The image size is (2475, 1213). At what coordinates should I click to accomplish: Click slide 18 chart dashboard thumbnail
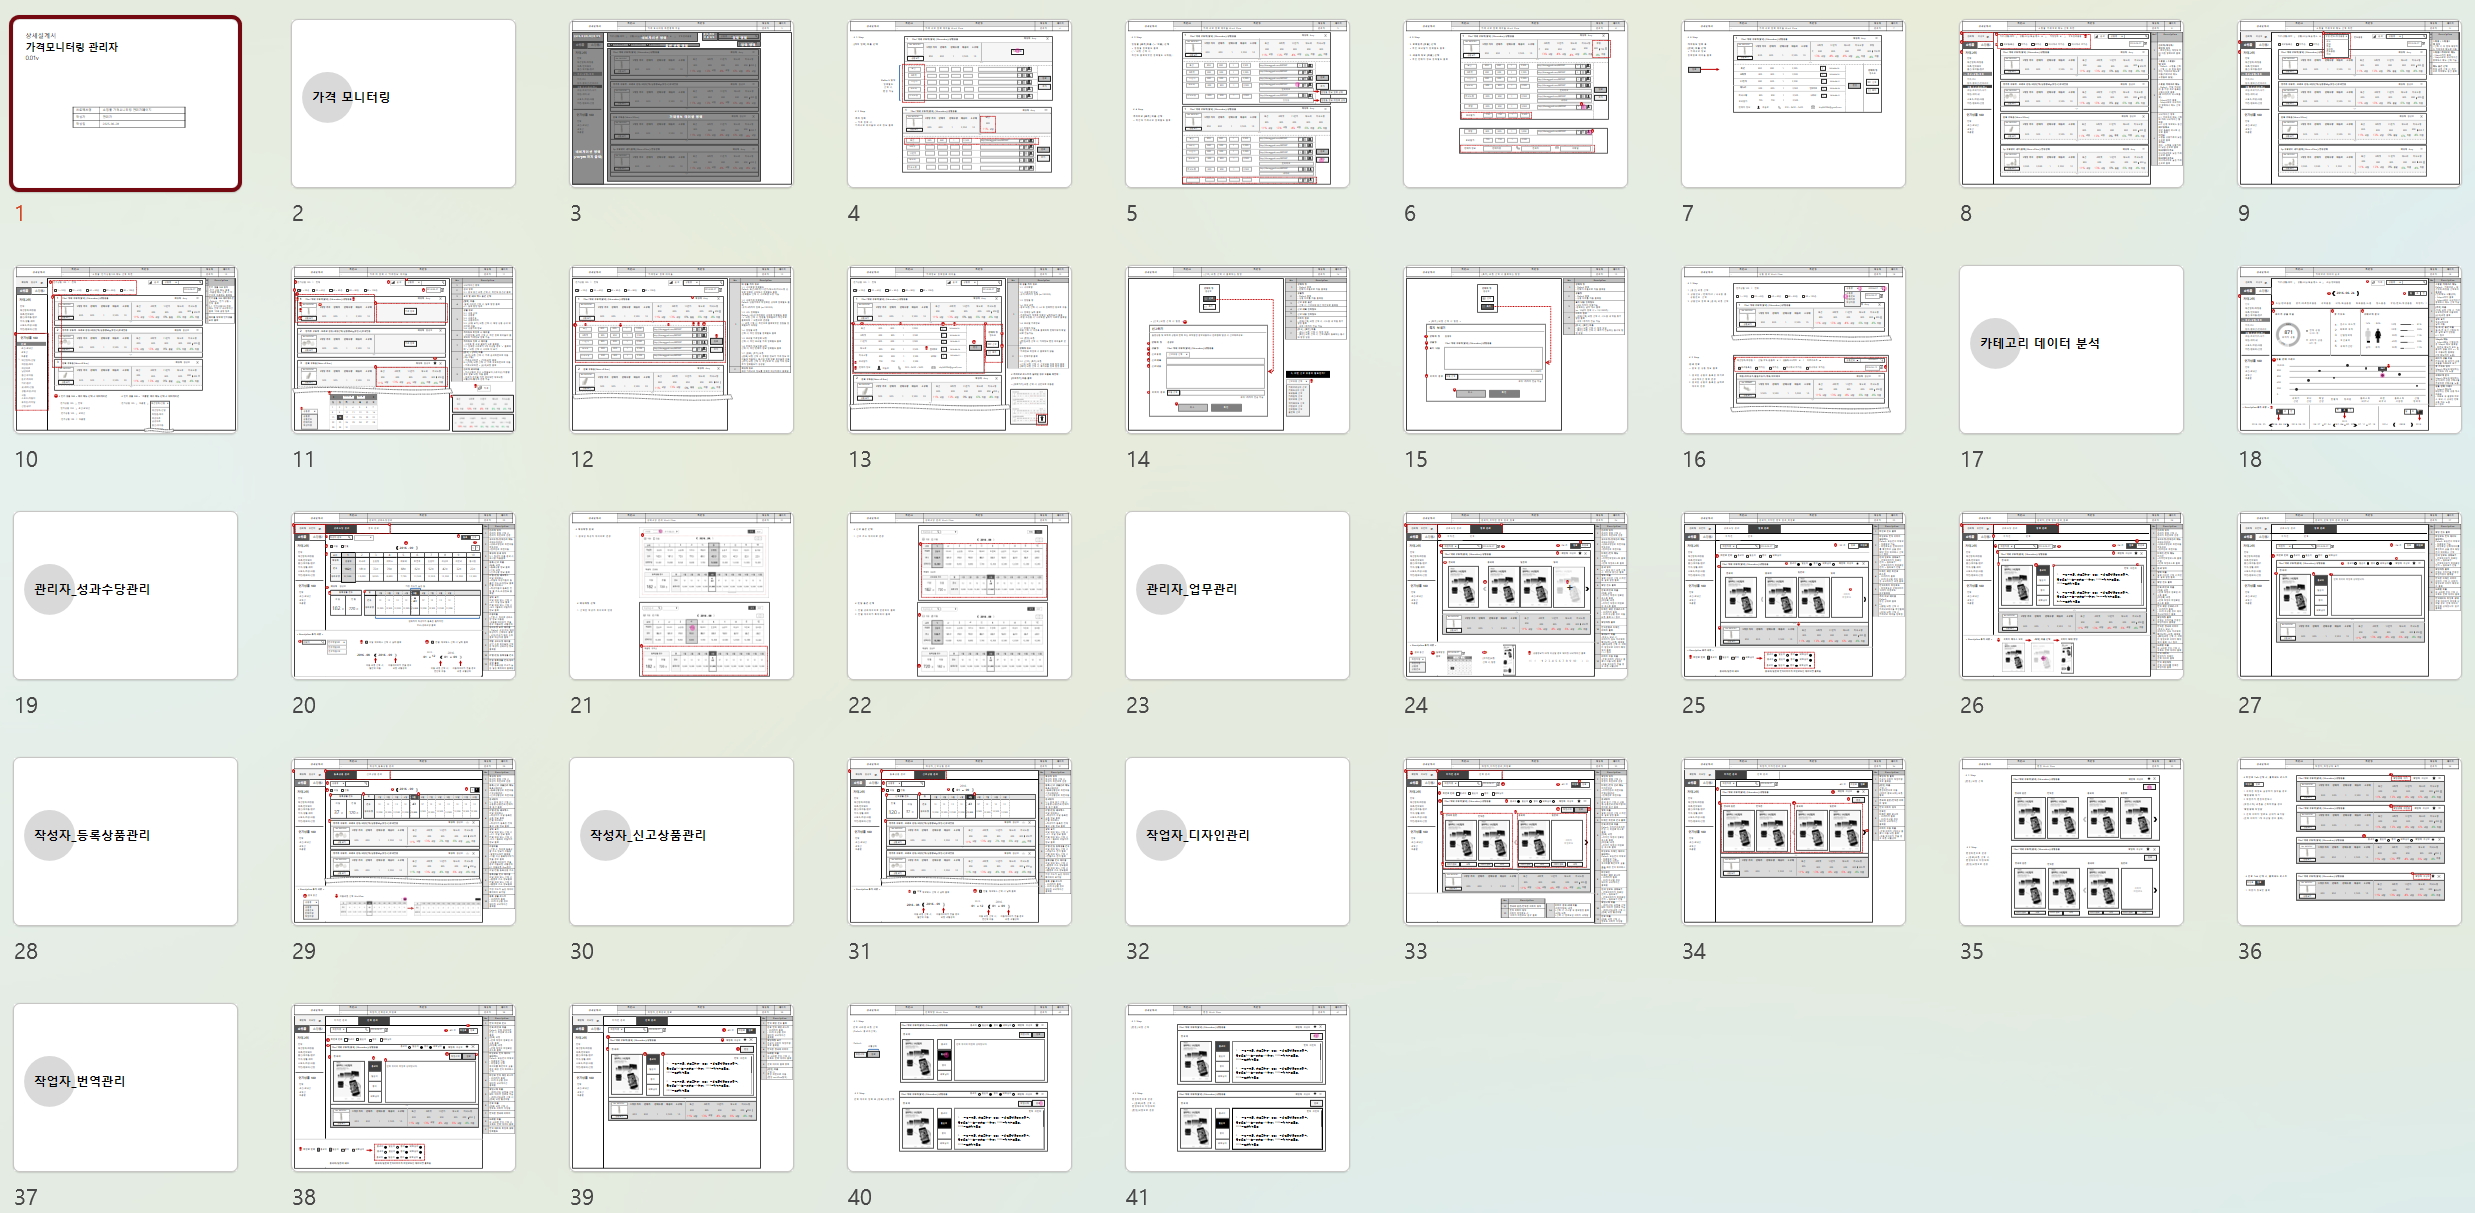(2349, 349)
